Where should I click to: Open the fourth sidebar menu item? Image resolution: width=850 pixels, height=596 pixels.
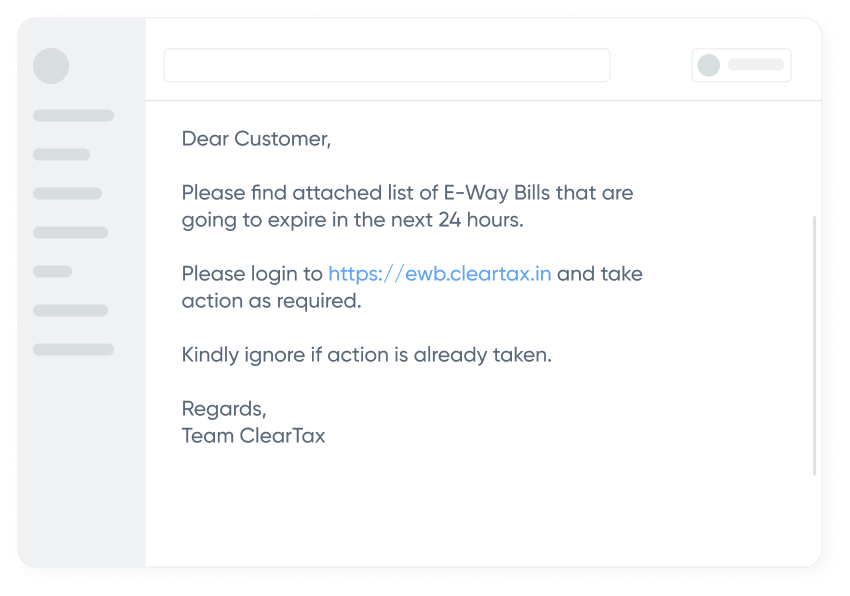click(x=70, y=232)
